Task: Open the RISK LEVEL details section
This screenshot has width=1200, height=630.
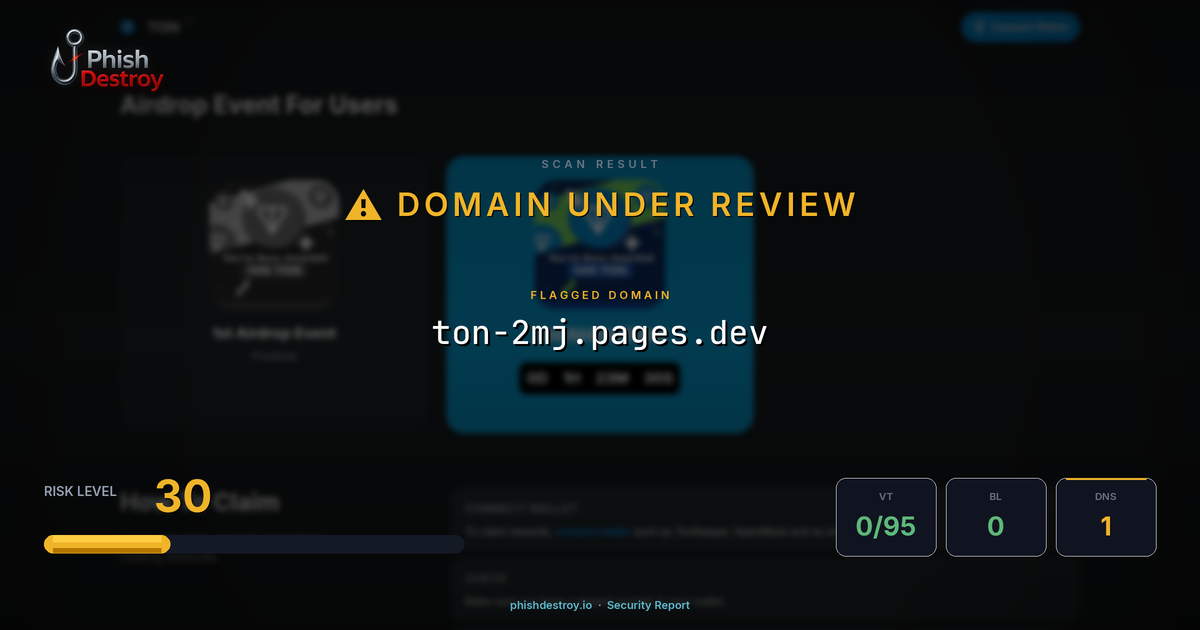Action: [x=79, y=491]
